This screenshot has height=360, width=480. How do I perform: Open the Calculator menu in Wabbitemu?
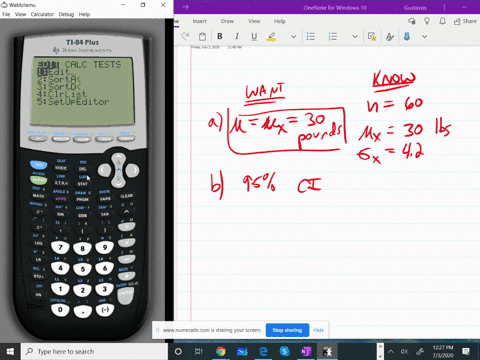pyautogui.click(x=42, y=14)
